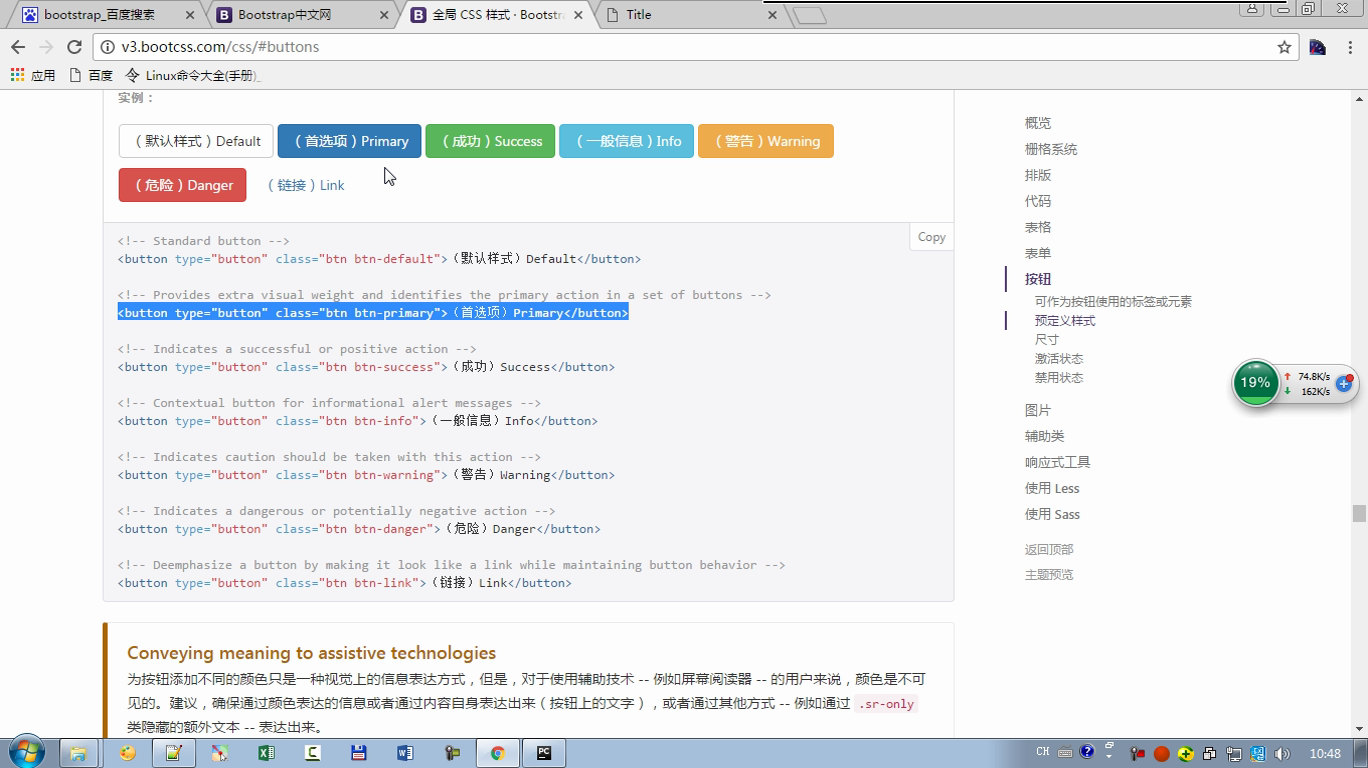Open PyCharm from the taskbar

click(544, 753)
